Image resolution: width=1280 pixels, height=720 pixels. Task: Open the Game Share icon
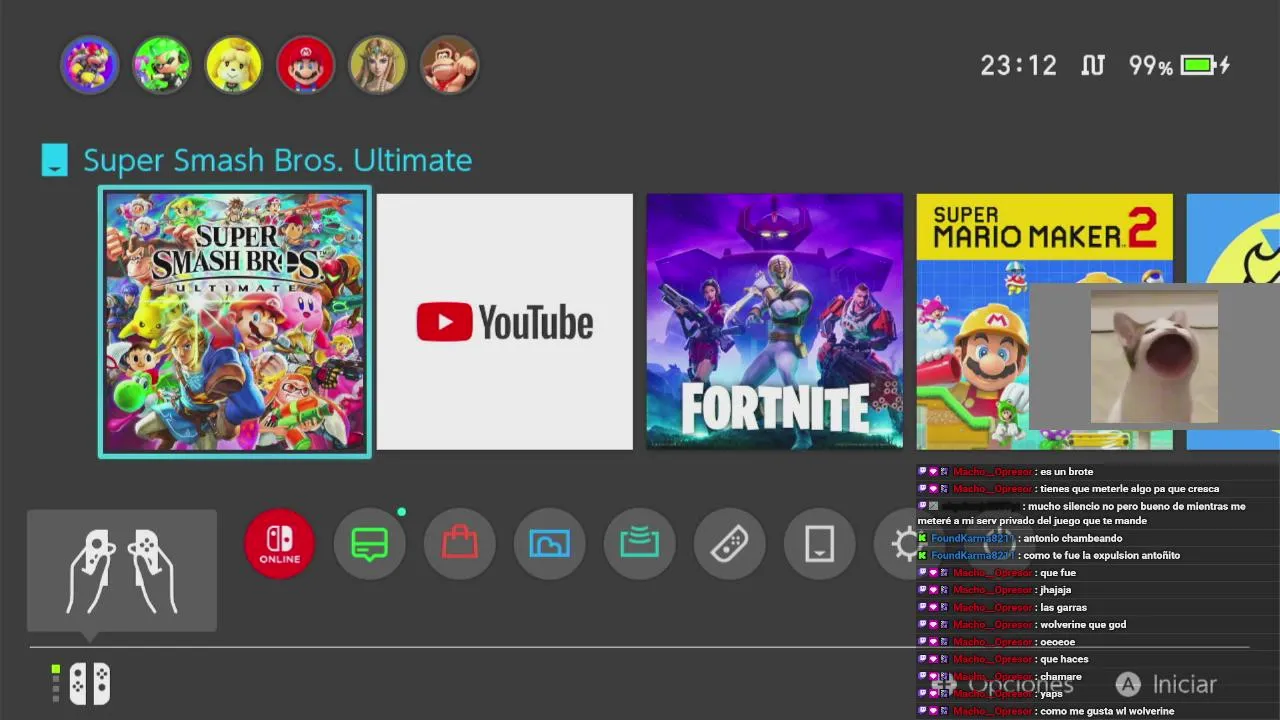(x=640, y=544)
